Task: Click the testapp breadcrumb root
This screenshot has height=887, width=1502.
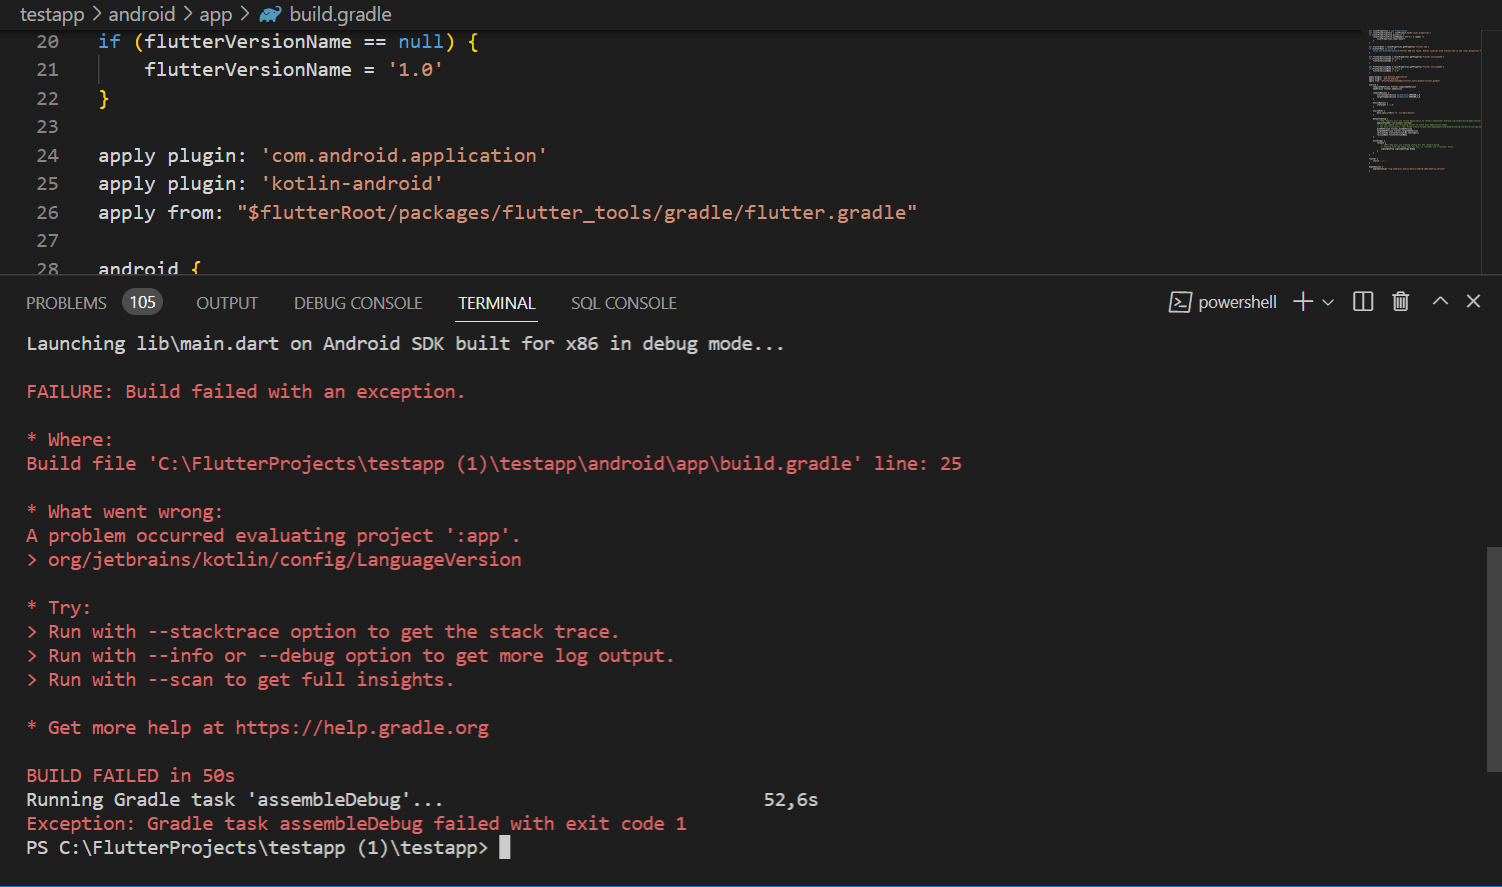Action: (52, 14)
